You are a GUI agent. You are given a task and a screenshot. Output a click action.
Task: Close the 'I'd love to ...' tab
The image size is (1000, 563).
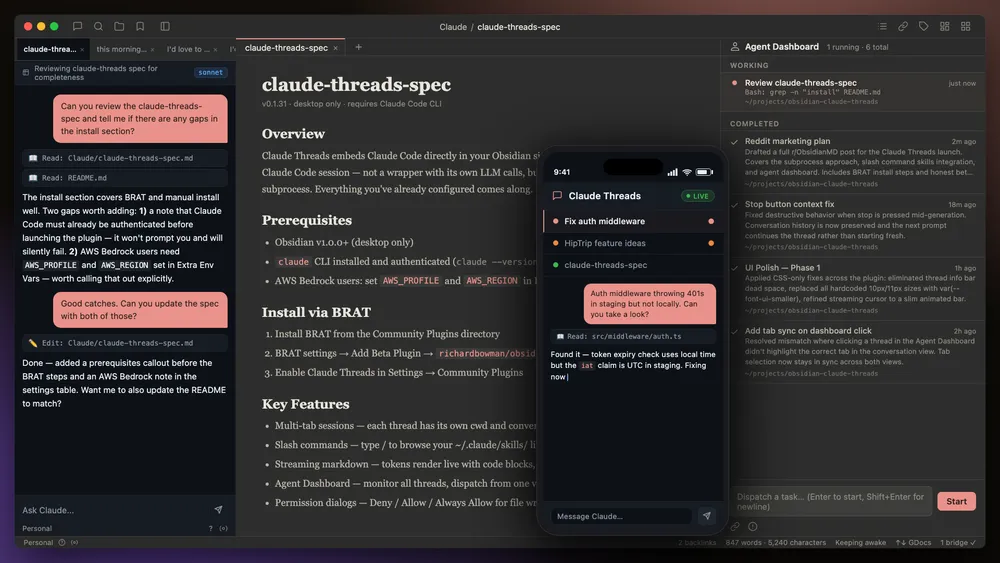point(216,50)
